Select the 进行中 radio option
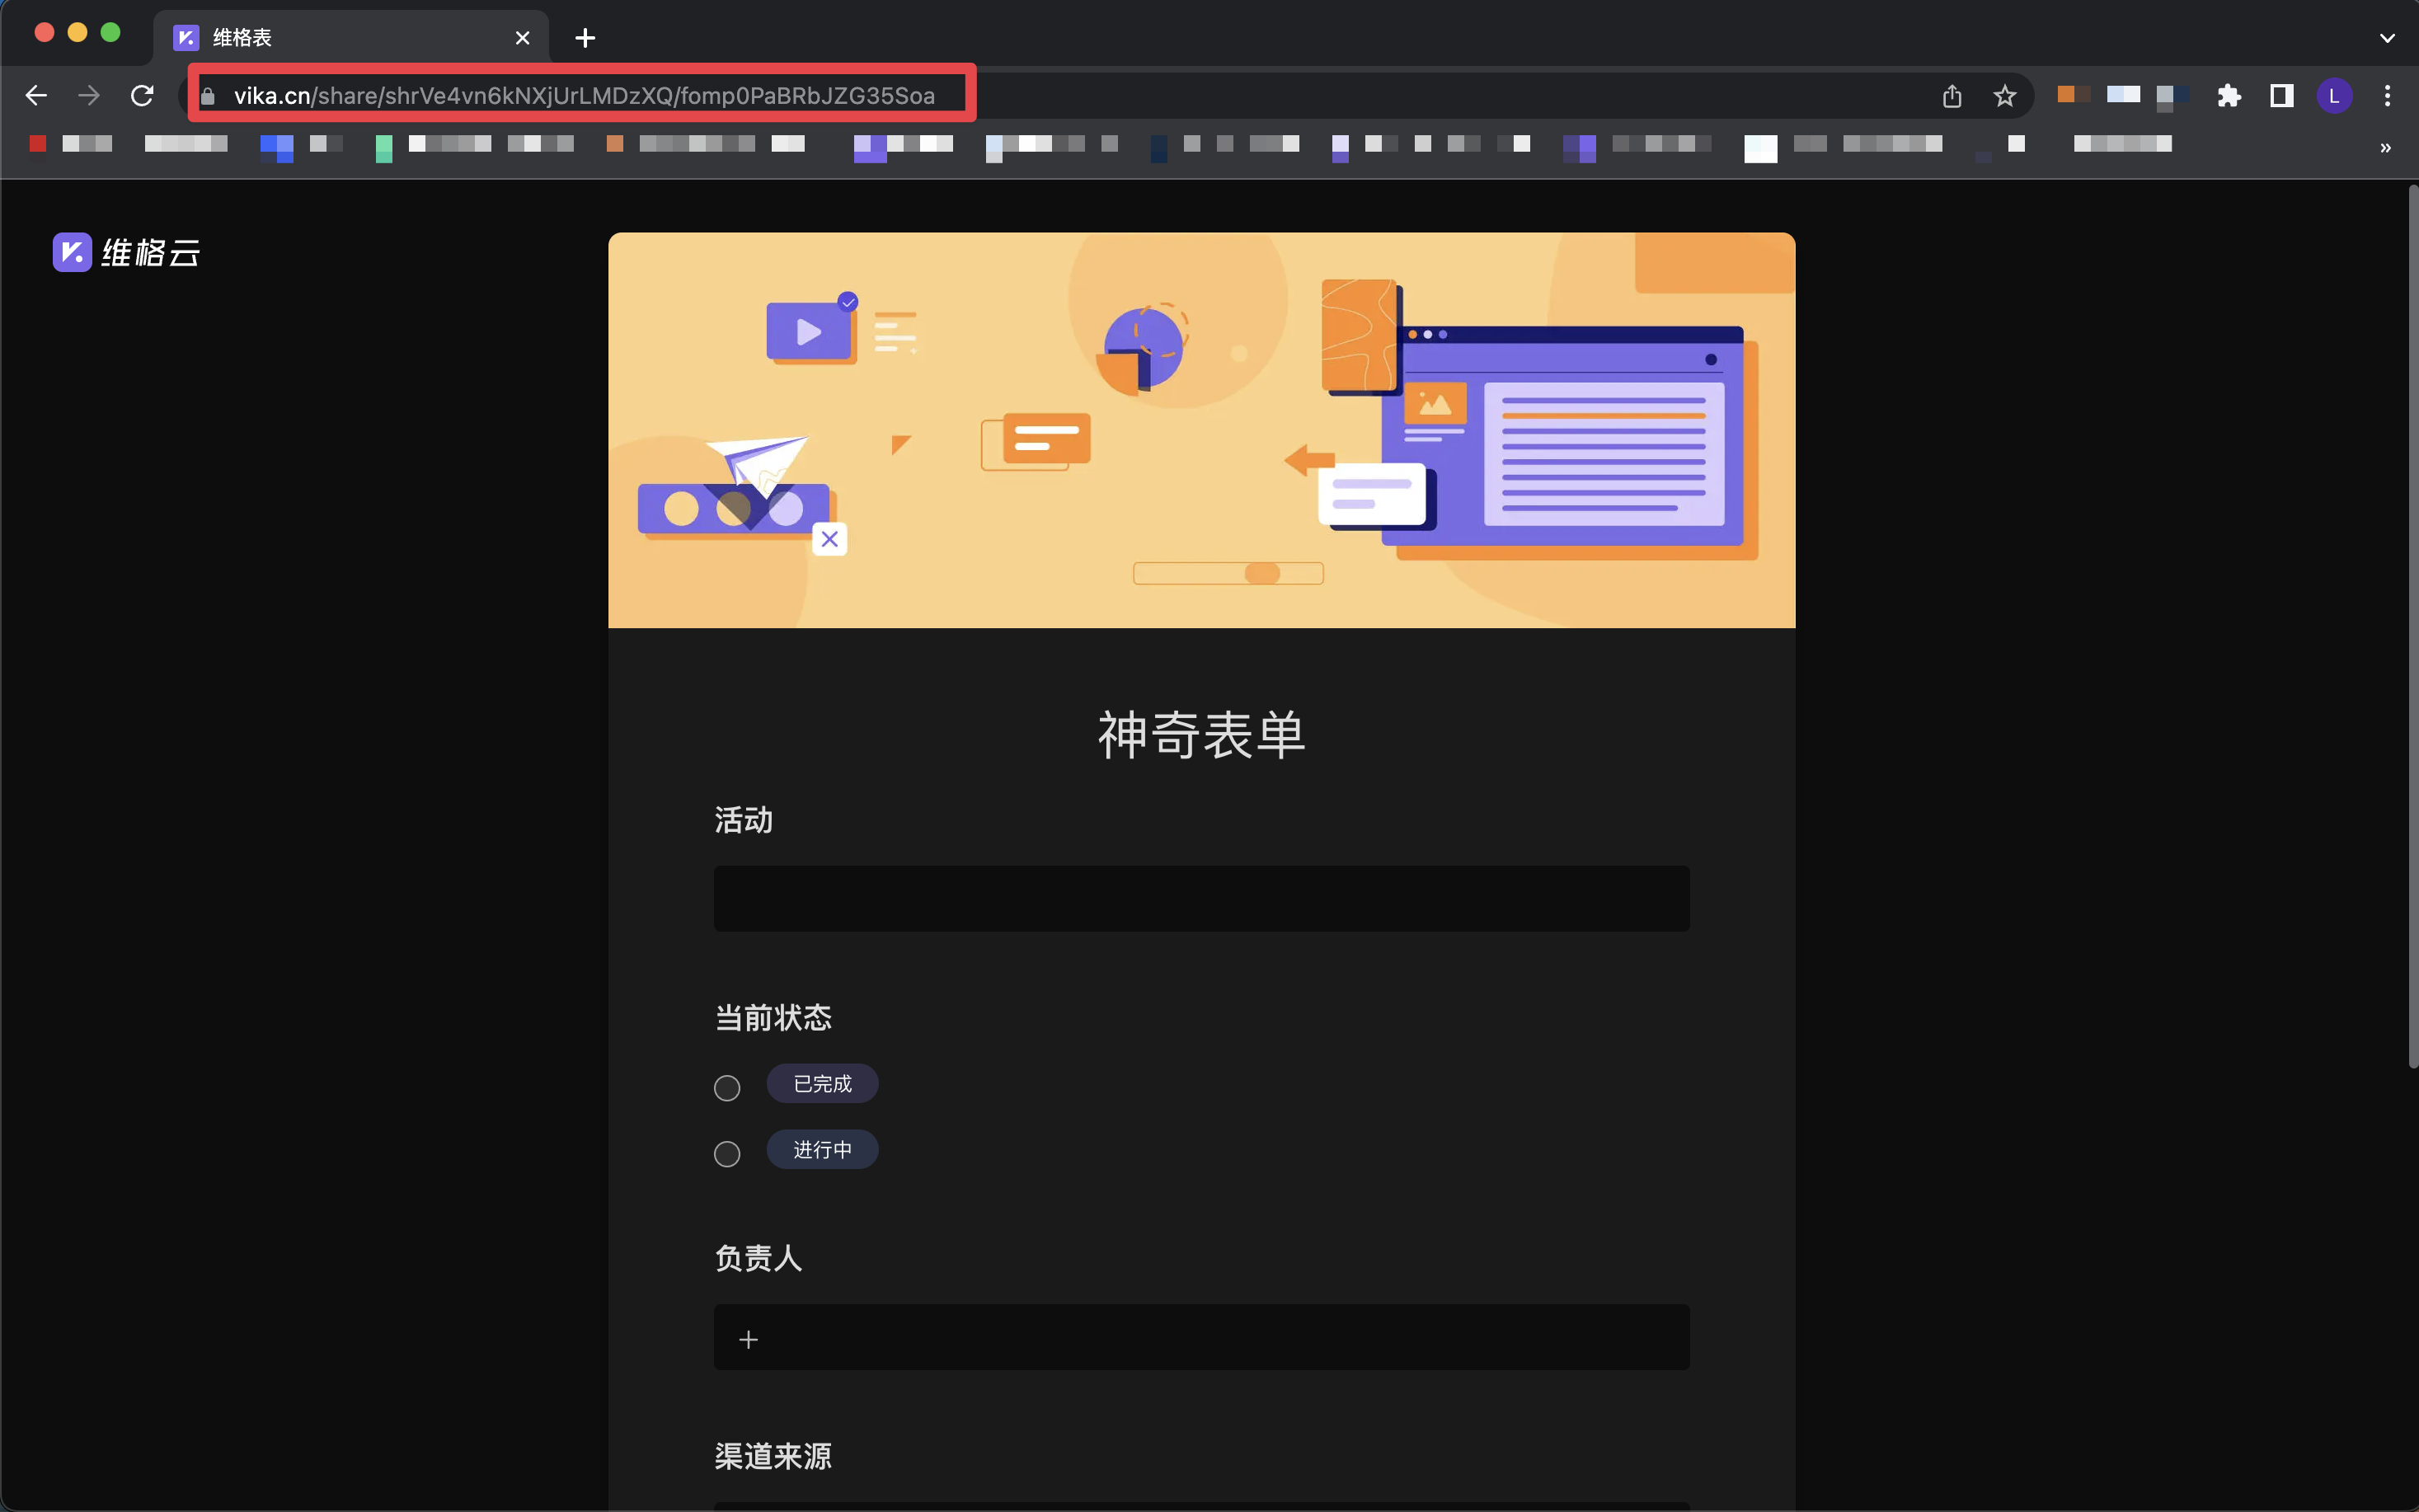This screenshot has width=2419, height=1512. 727,1153
